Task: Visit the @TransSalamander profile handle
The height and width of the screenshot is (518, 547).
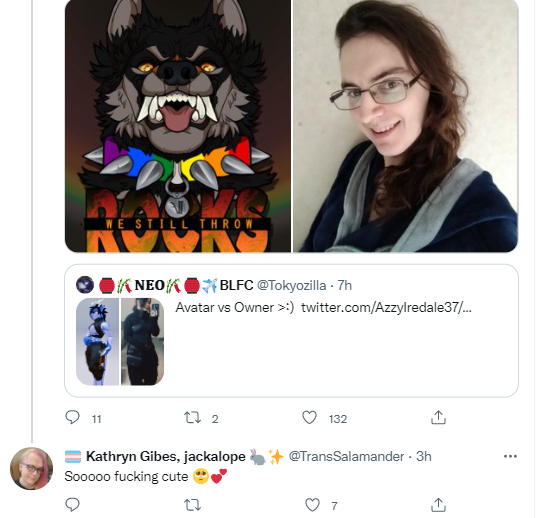Action: tap(346, 456)
